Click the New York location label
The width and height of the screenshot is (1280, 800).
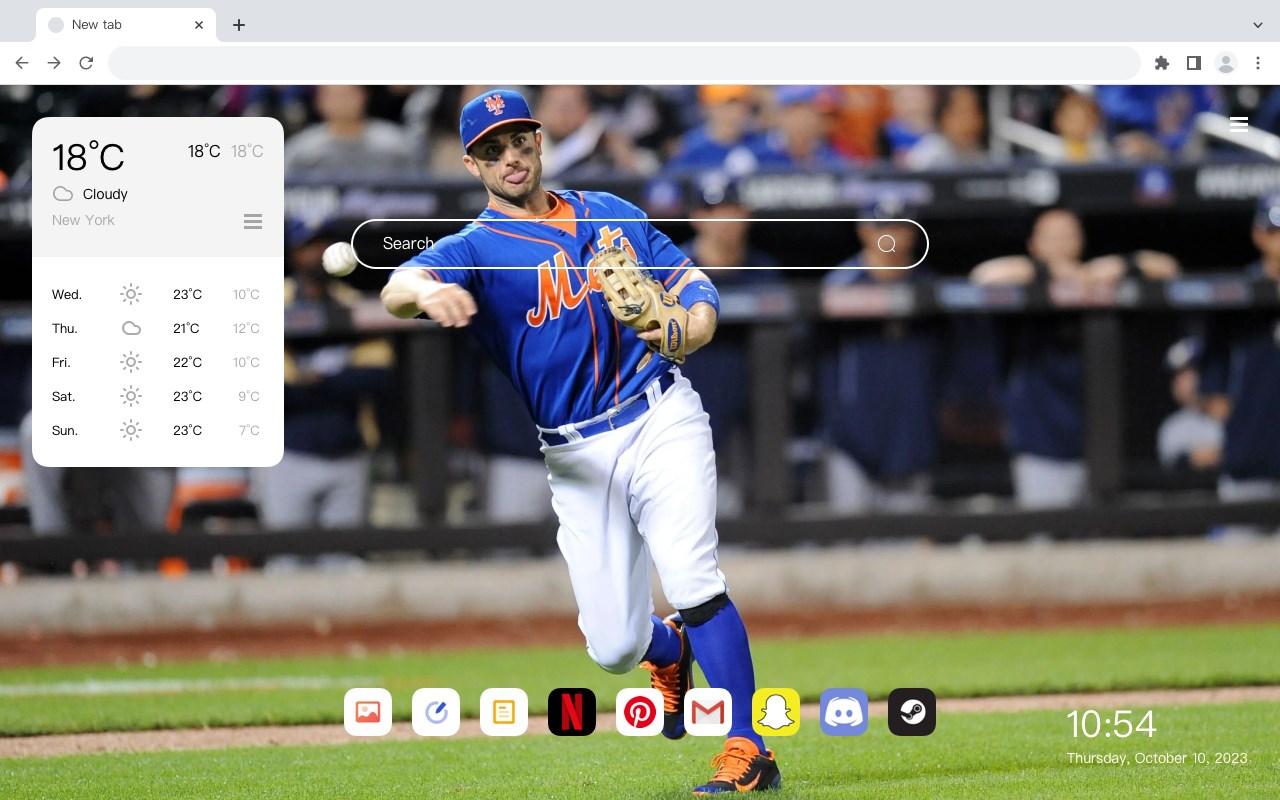(83, 220)
